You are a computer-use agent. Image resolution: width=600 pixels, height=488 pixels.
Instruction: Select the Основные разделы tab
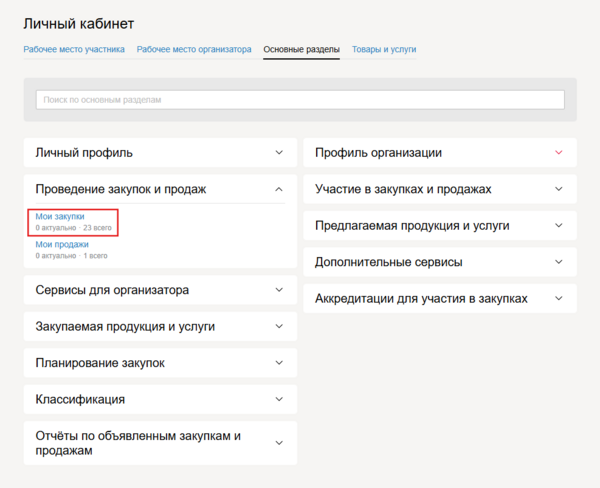click(x=301, y=49)
